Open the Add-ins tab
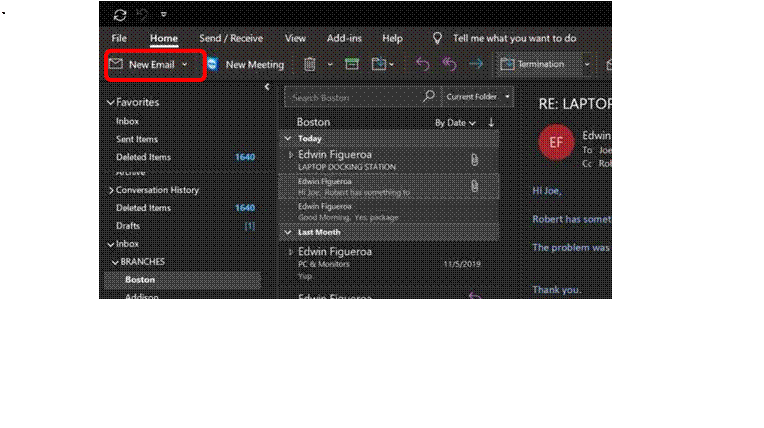 click(344, 38)
